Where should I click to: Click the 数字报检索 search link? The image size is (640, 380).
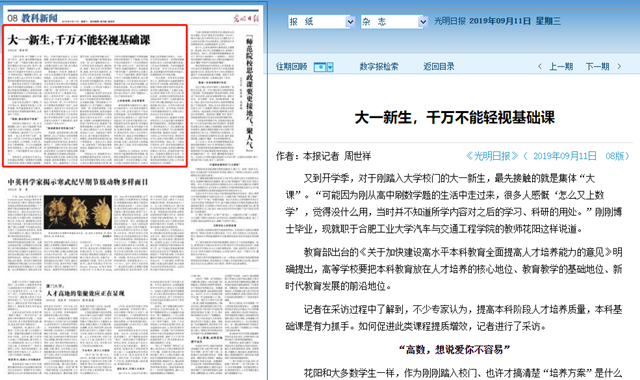pos(379,67)
